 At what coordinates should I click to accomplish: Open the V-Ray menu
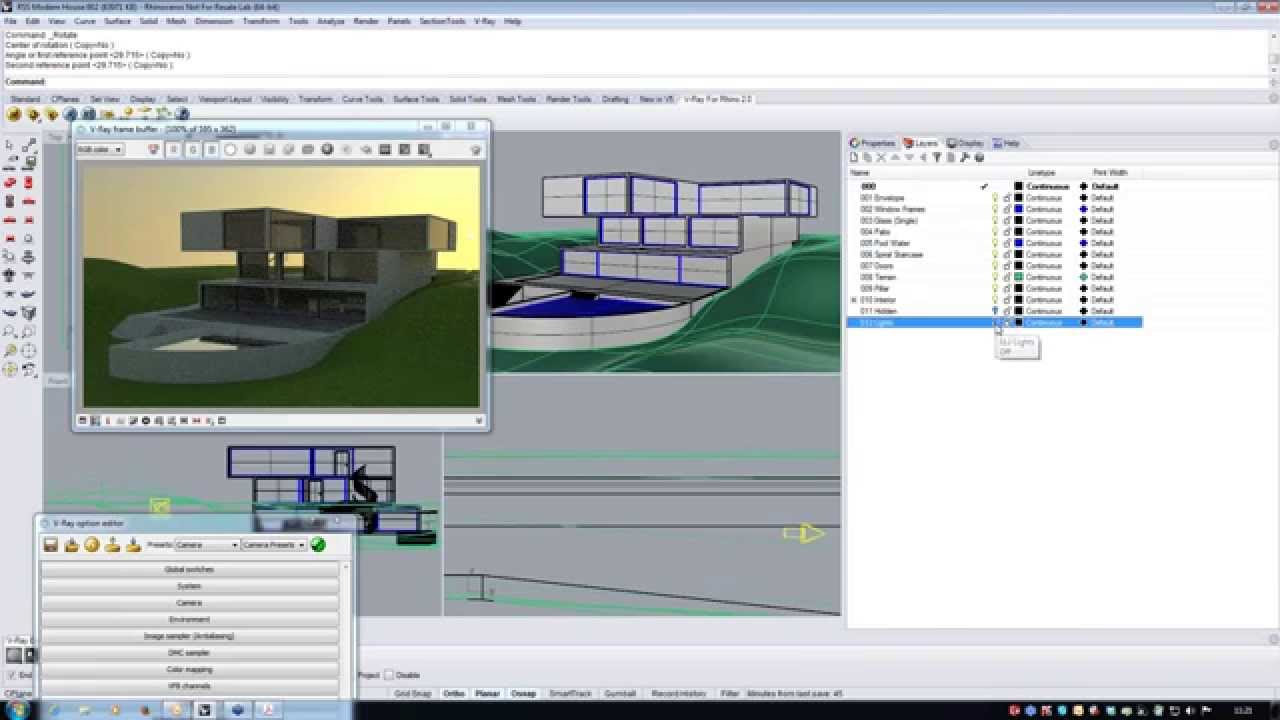tap(484, 21)
